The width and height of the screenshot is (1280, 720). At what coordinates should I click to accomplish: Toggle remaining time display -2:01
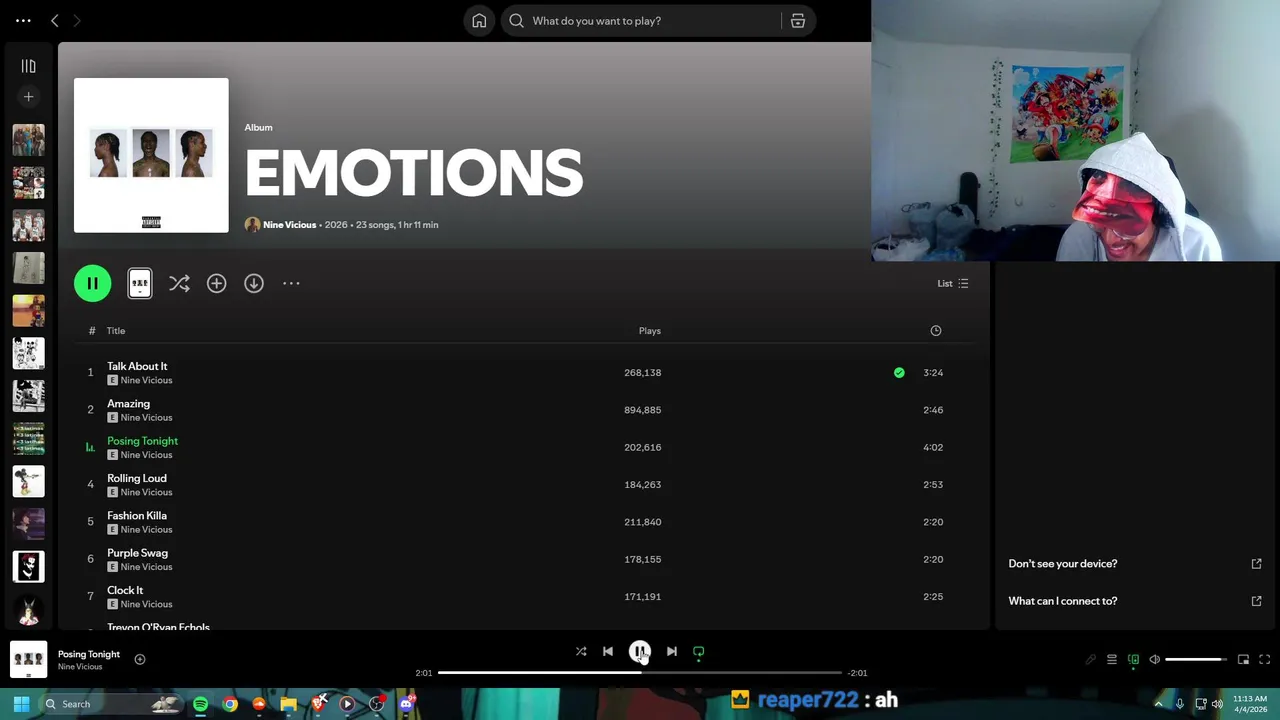pyautogui.click(x=857, y=673)
